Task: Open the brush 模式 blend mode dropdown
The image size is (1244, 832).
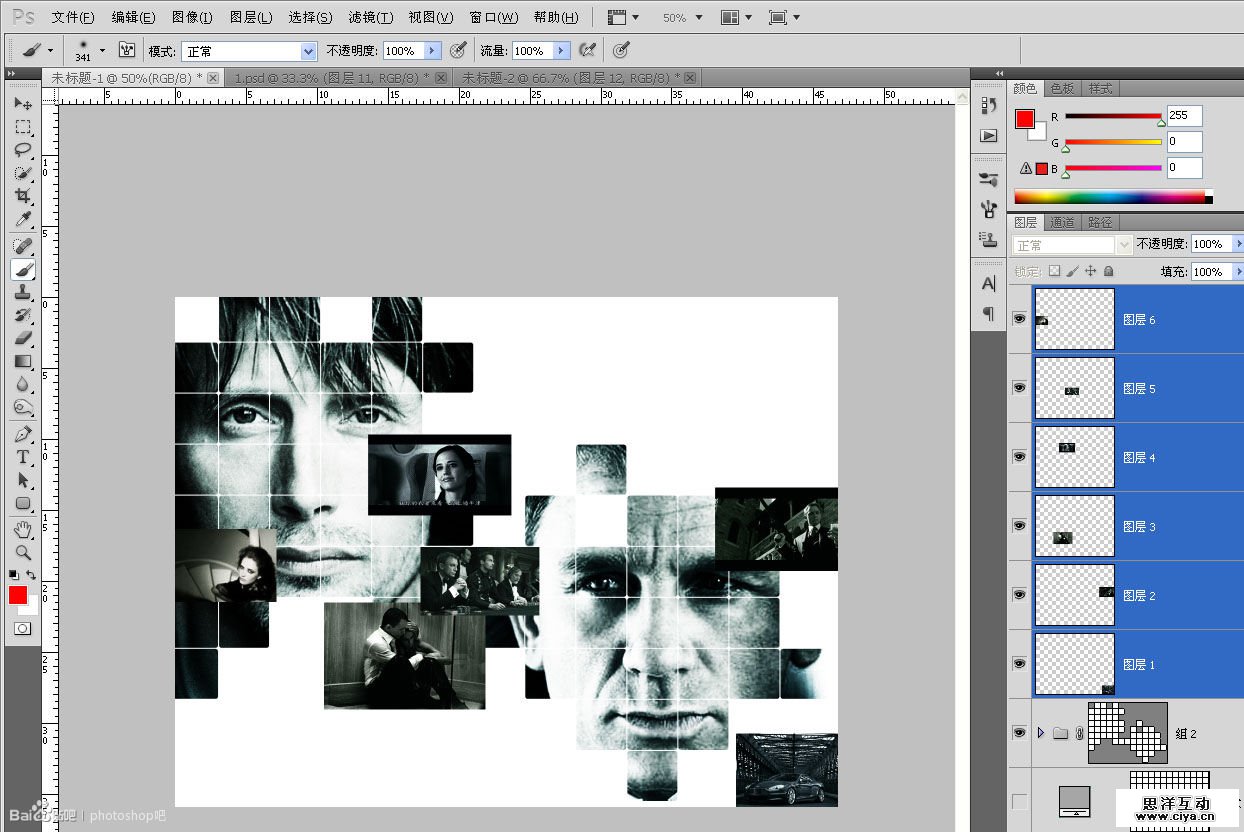Action: [308, 51]
